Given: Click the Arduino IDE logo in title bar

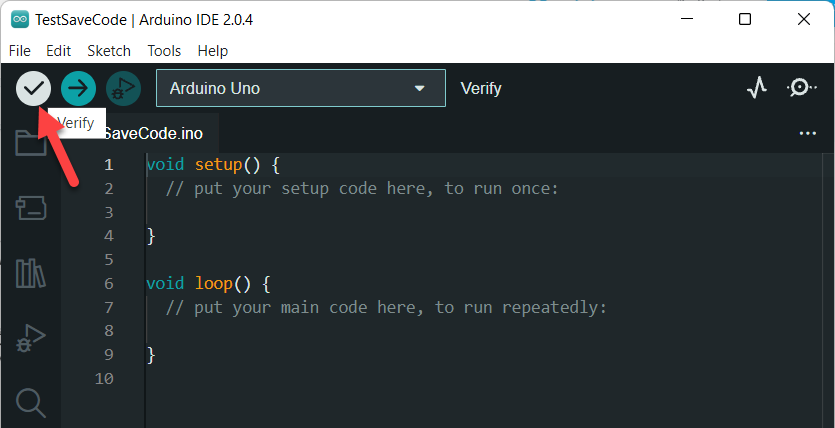Looking at the screenshot, I should (x=20, y=20).
